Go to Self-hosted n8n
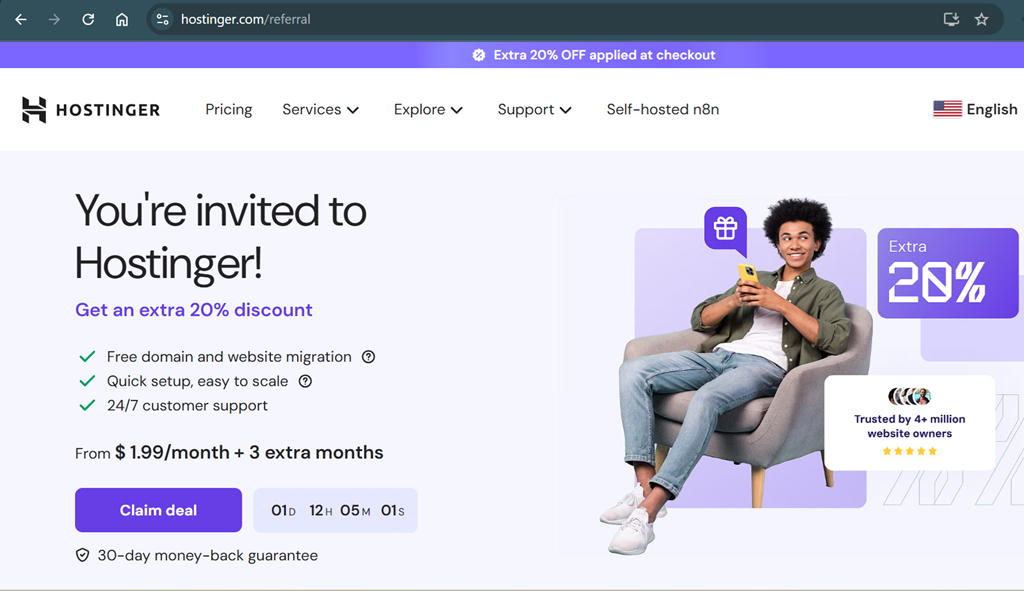1024x591 pixels. point(662,110)
